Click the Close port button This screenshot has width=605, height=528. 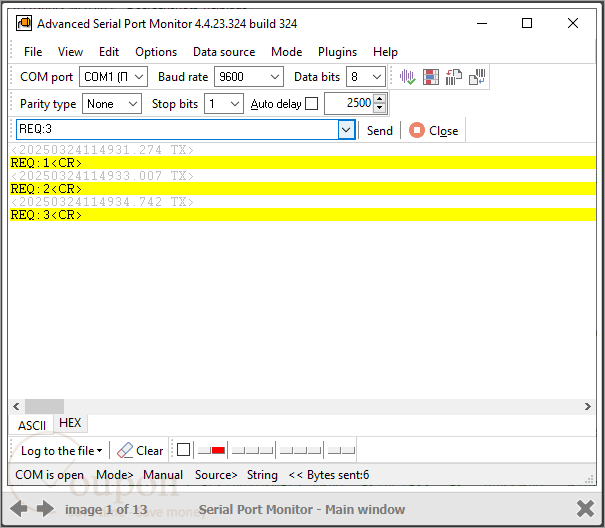[434, 130]
